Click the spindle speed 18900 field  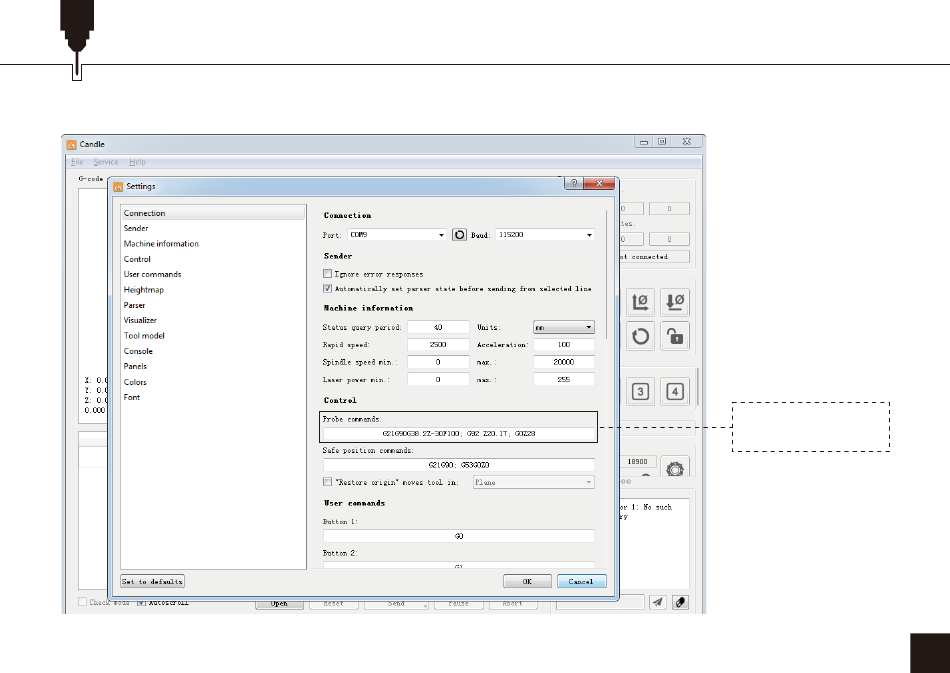point(637,462)
